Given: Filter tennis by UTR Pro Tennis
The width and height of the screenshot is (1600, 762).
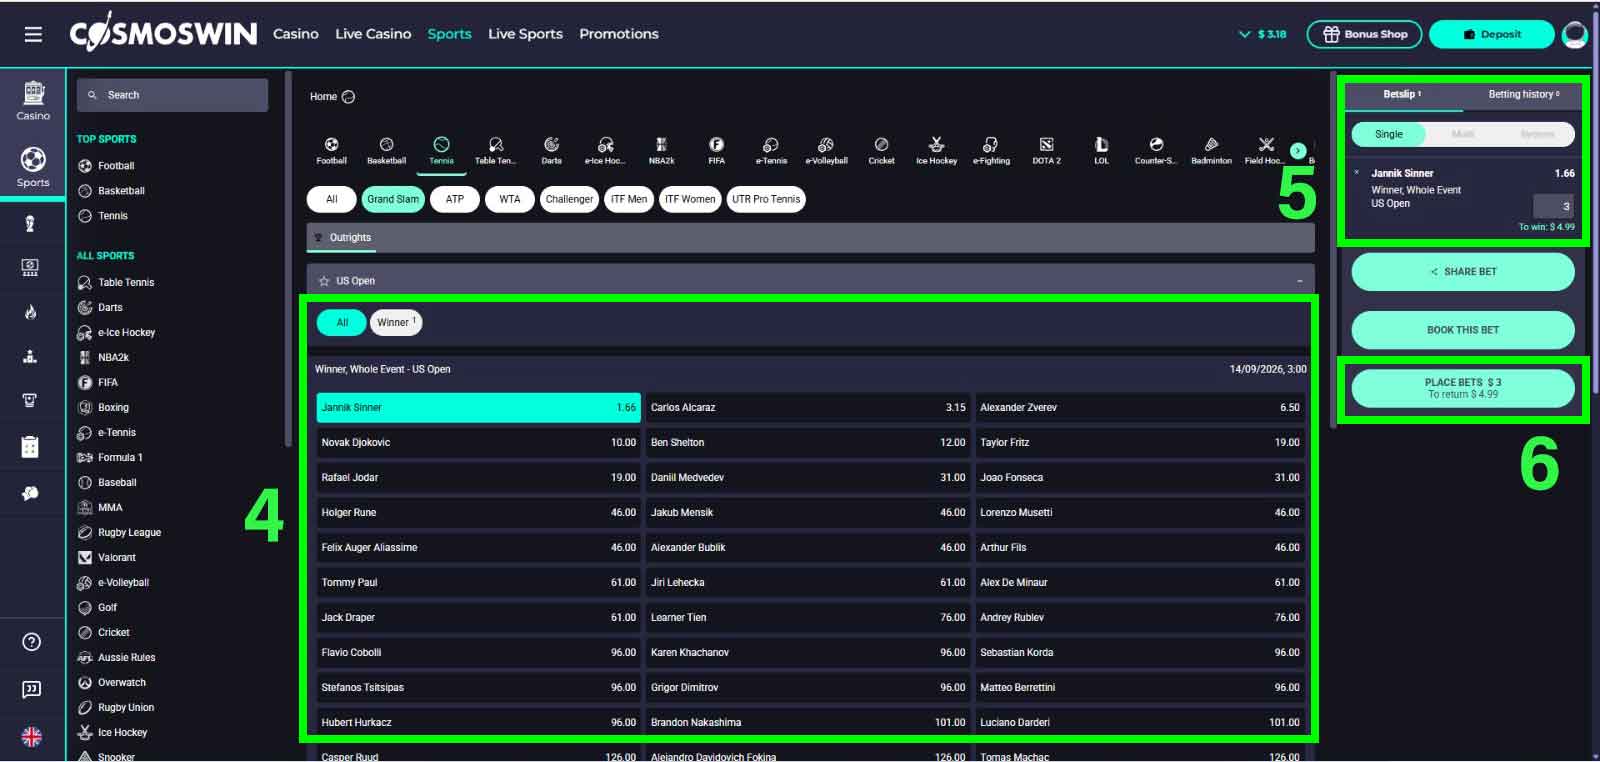Looking at the screenshot, I should 767,199.
